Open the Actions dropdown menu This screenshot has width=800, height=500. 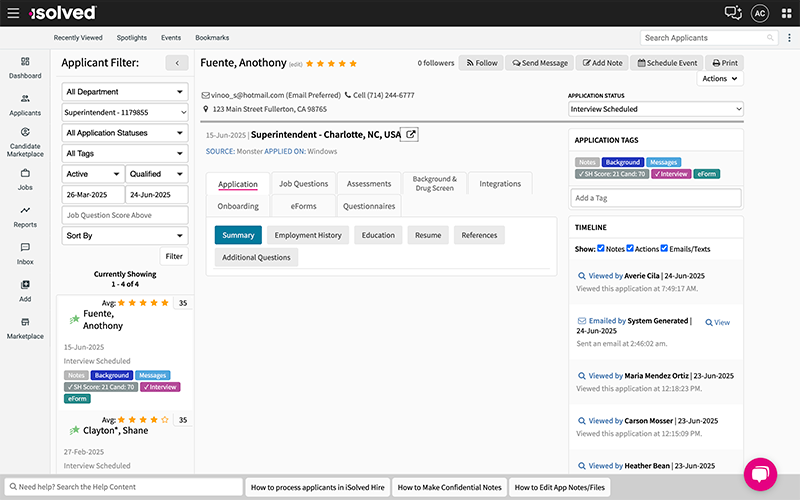pyautogui.click(x=720, y=79)
